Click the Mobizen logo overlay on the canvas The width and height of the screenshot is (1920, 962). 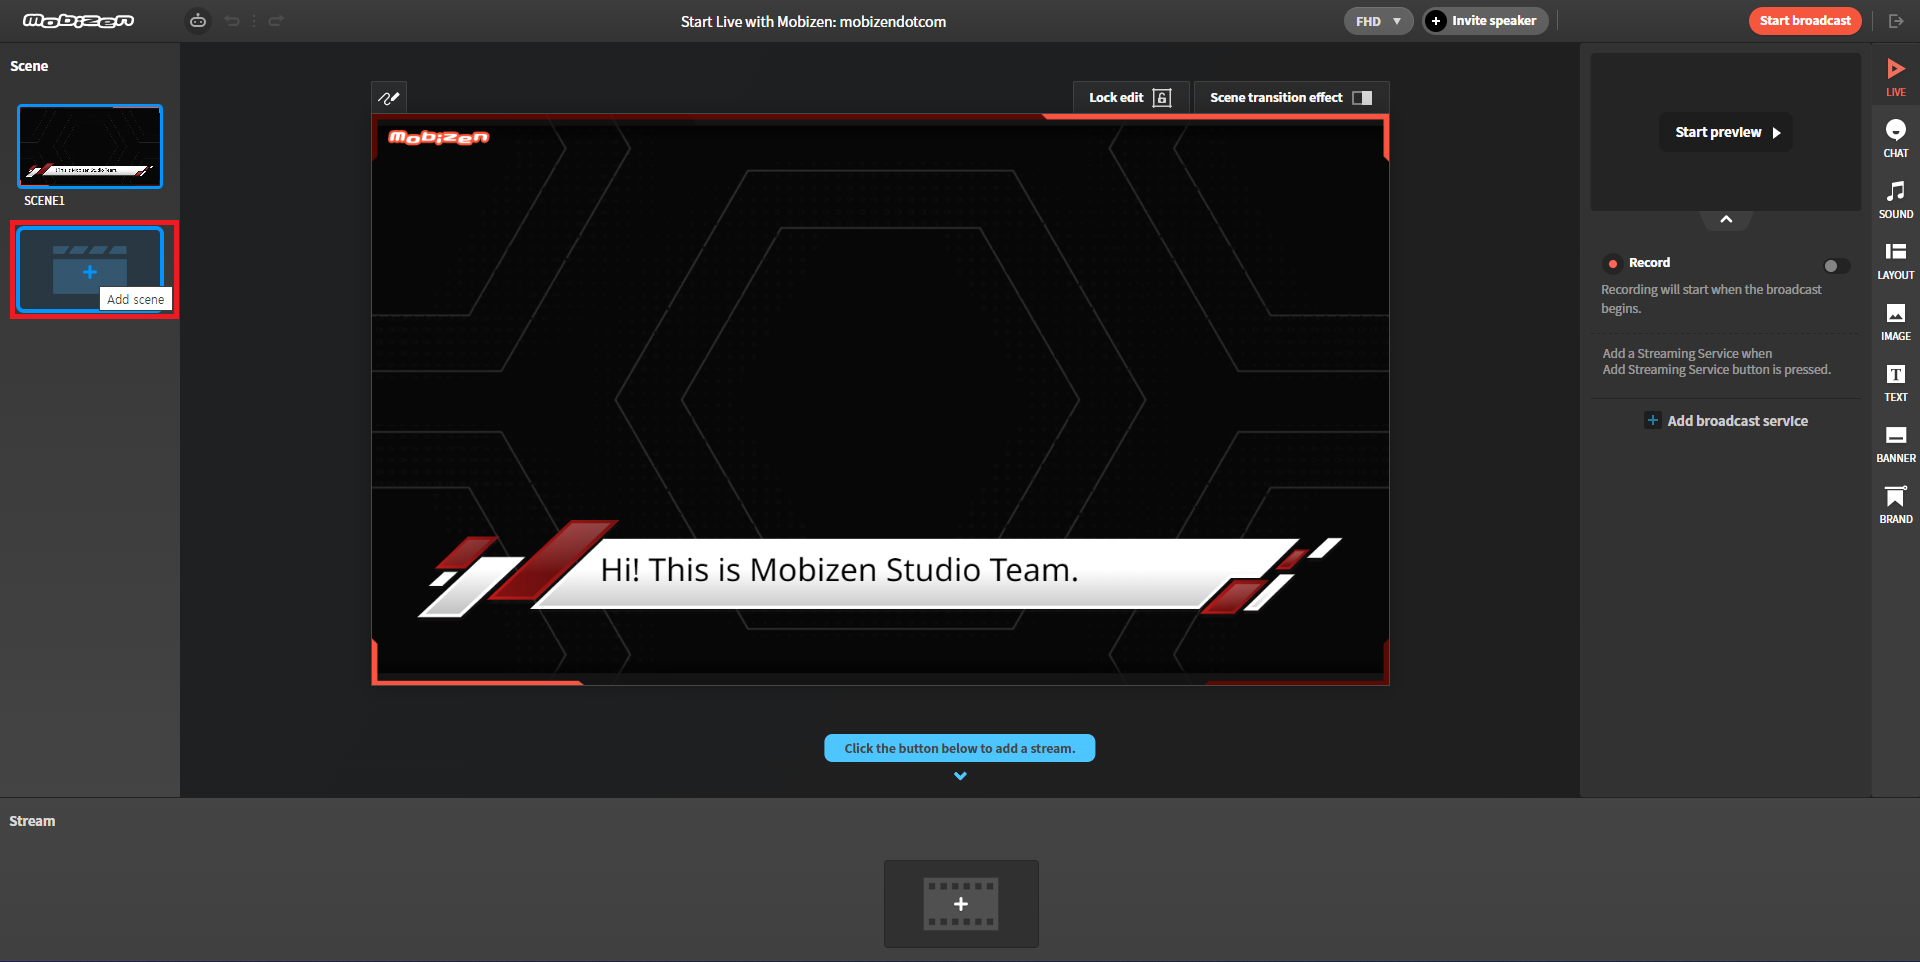[x=439, y=137]
